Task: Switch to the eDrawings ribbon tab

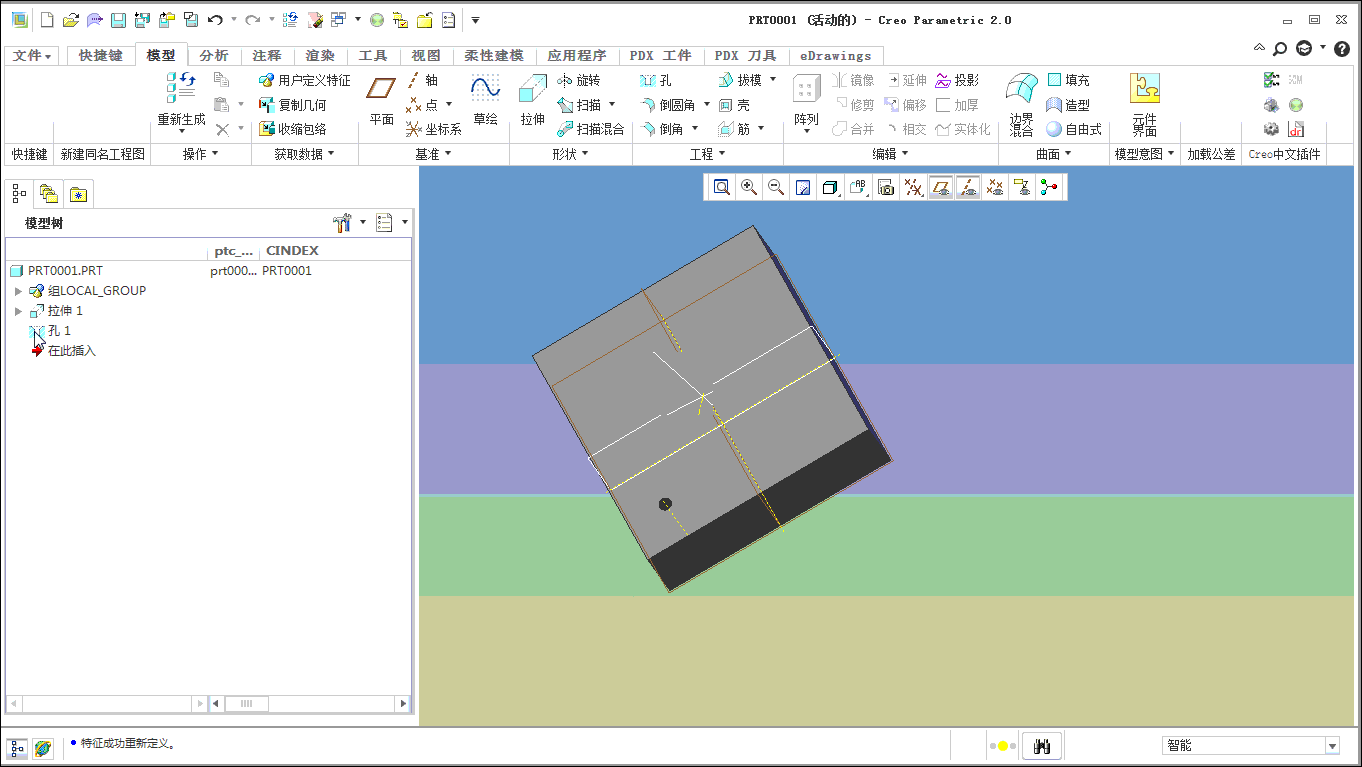Action: pyautogui.click(x=835, y=56)
